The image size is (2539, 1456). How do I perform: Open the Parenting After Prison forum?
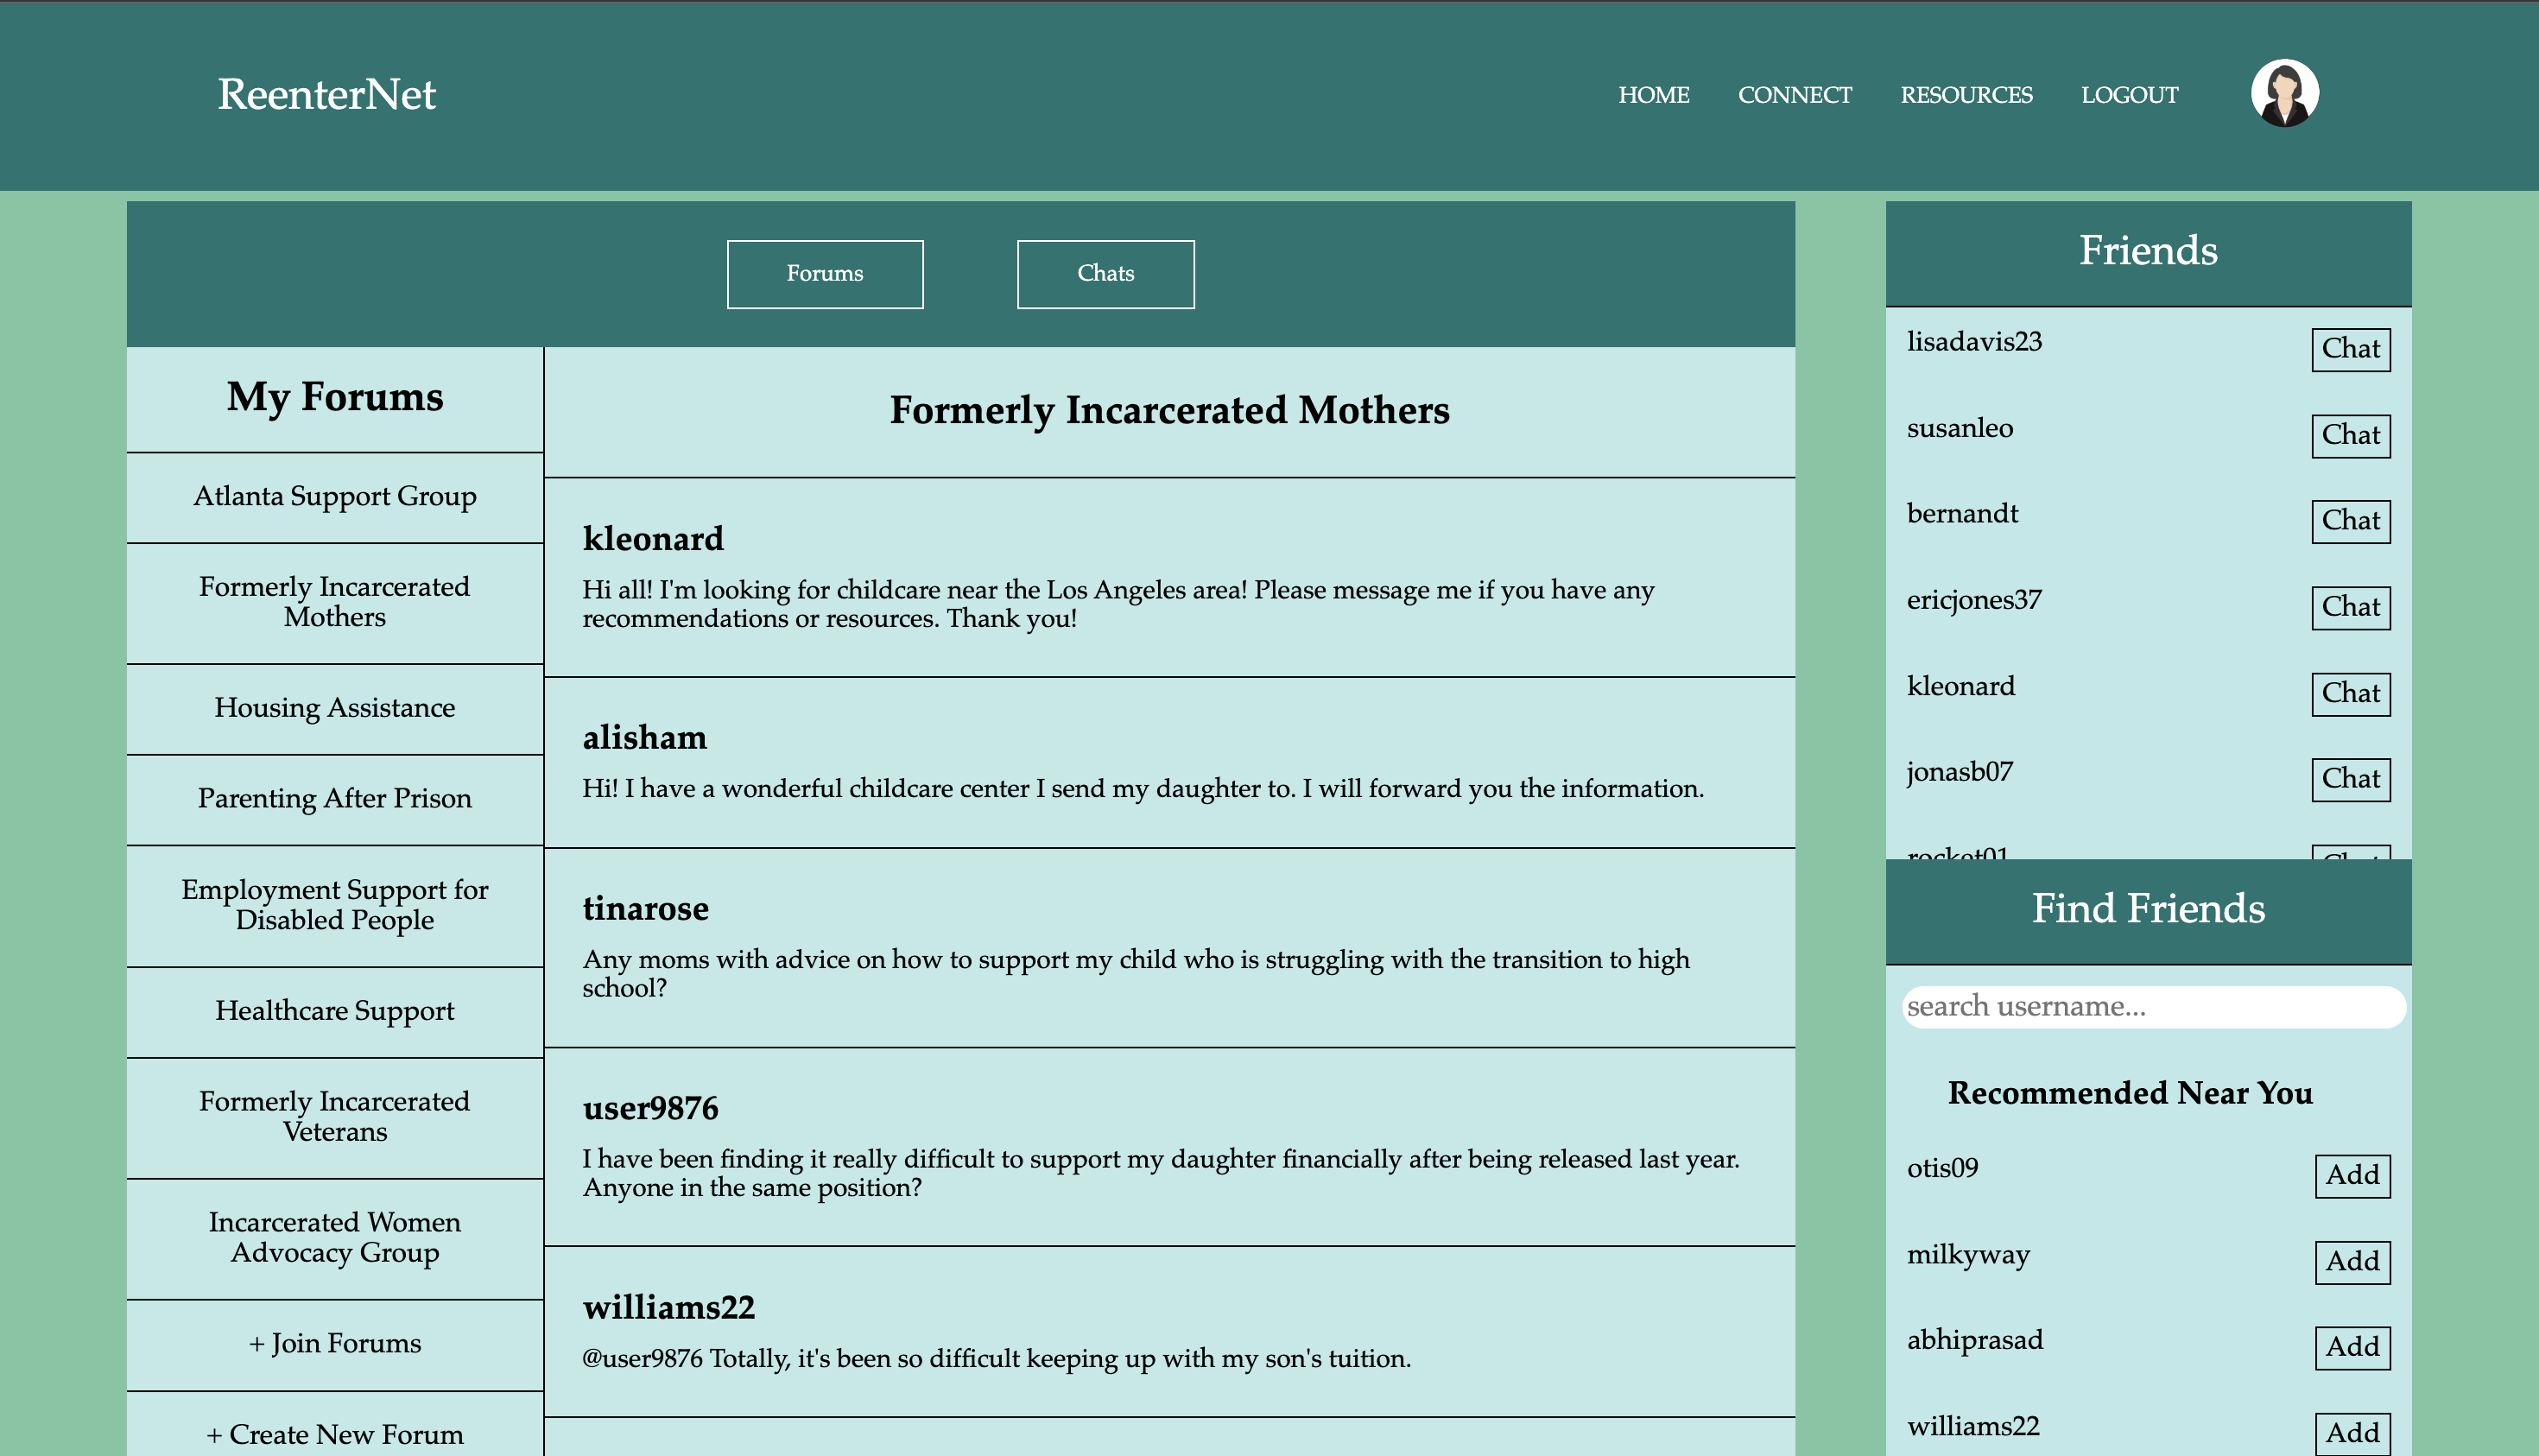pos(335,799)
